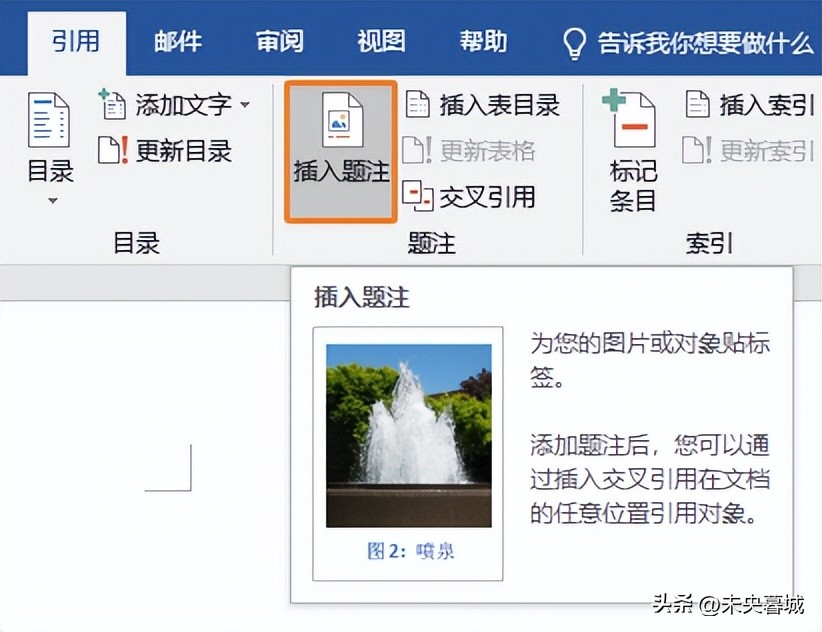Click the lightbulb Tell Me icon
Image resolution: width=822 pixels, height=632 pixels.
point(574,44)
